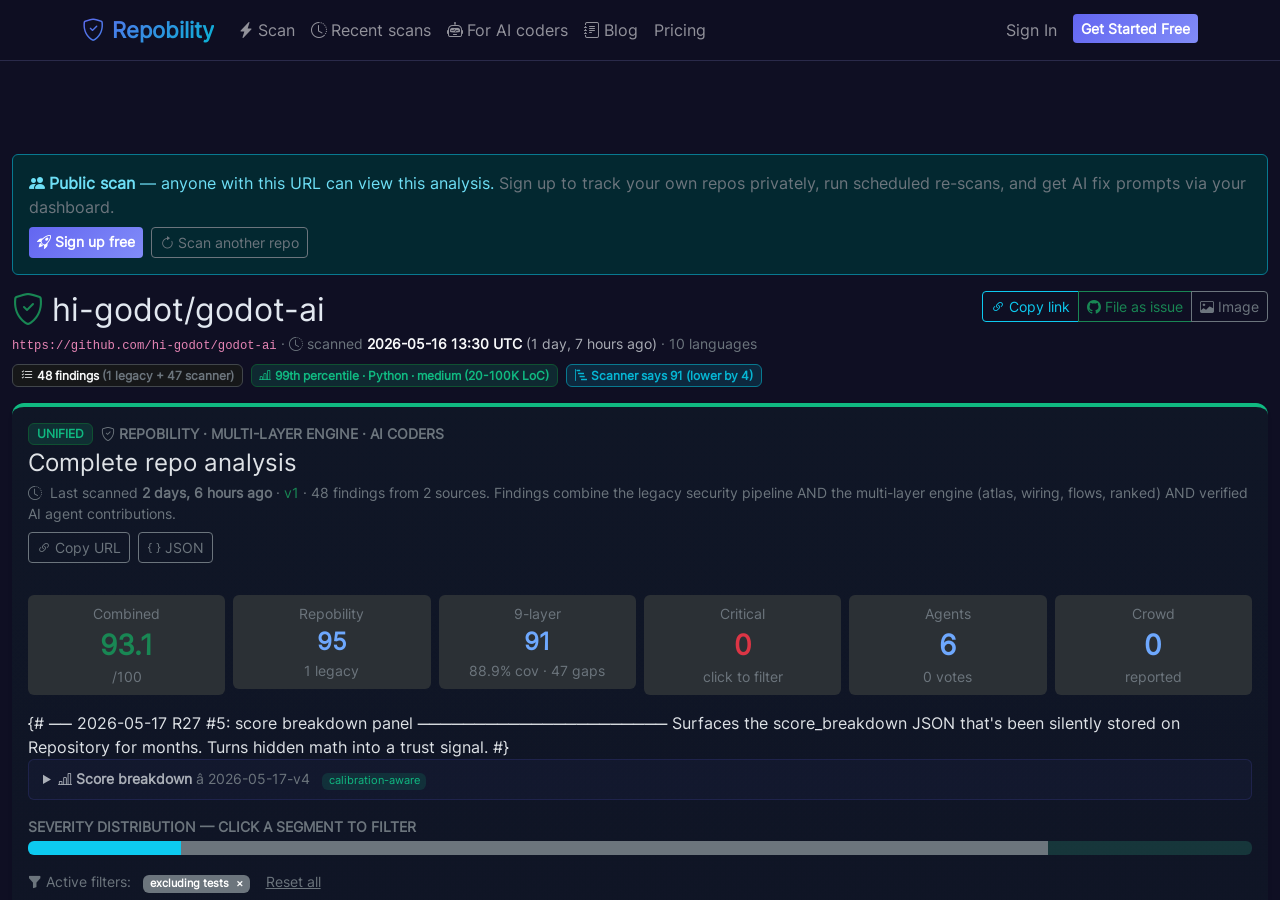1280x900 pixels.
Task: Click Copy link button
Action: [1030, 306]
